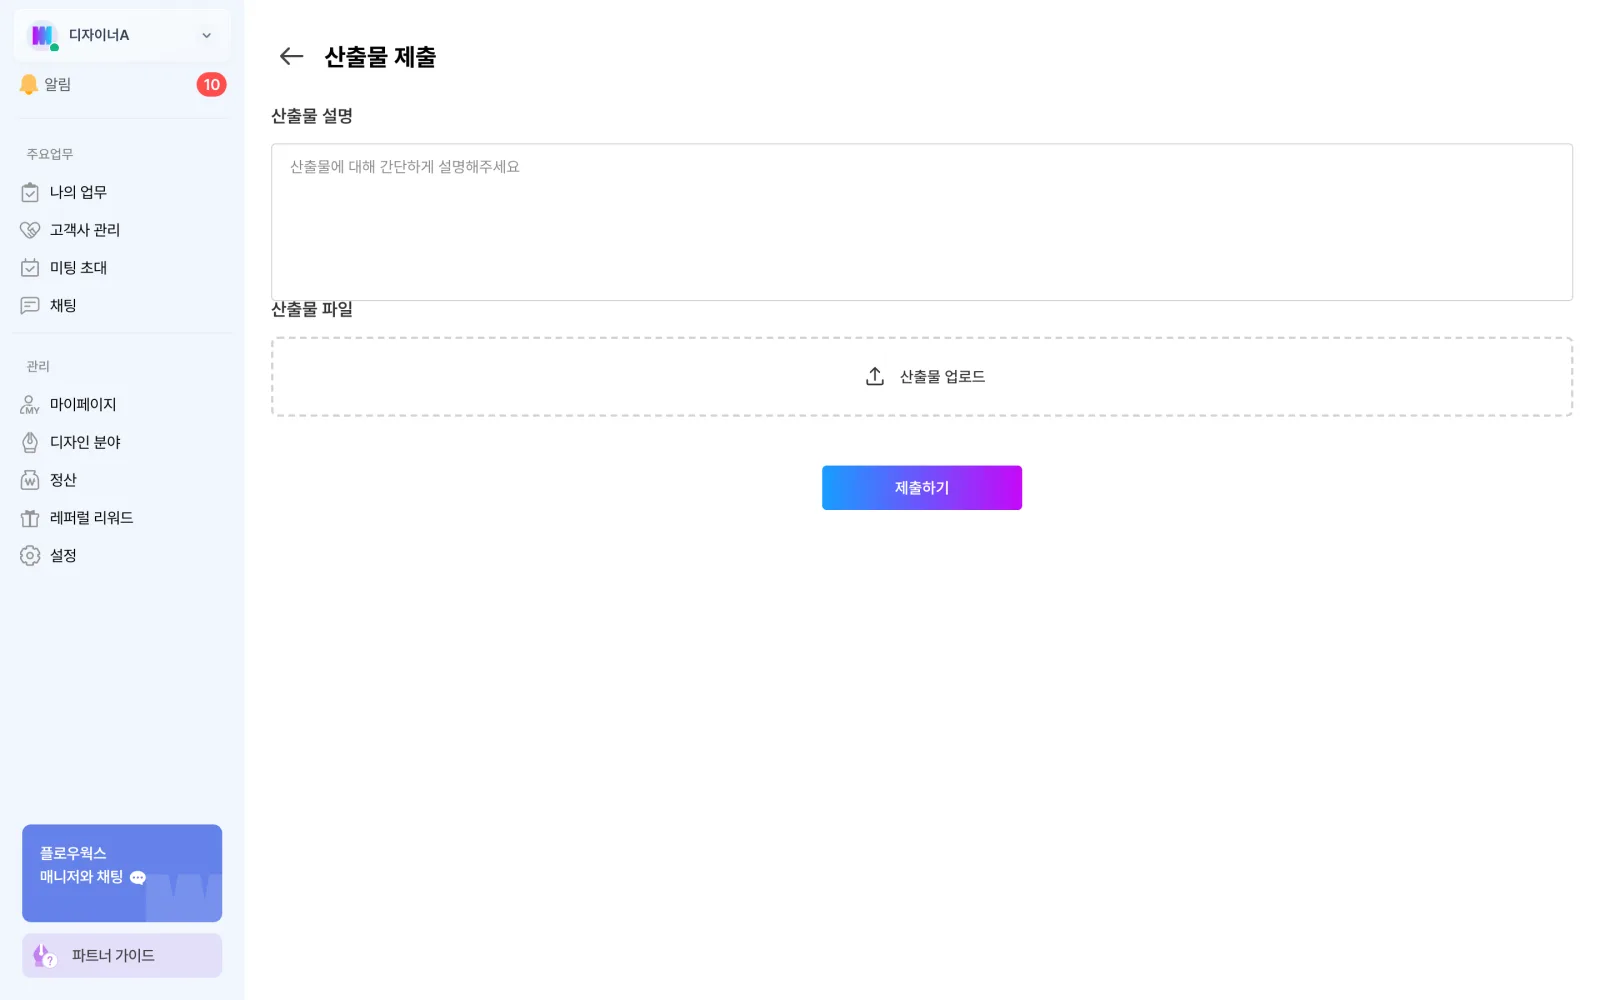This screenshot has height=1000, width=1600.
Task: Click the 나의 업무 clipboard icon
Action: [30, 192]
